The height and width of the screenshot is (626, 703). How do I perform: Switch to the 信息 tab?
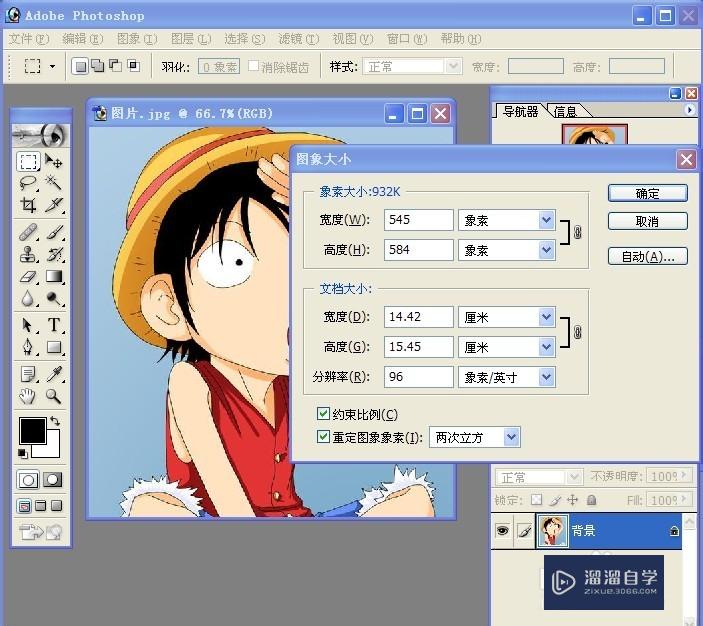coord(565,111)
